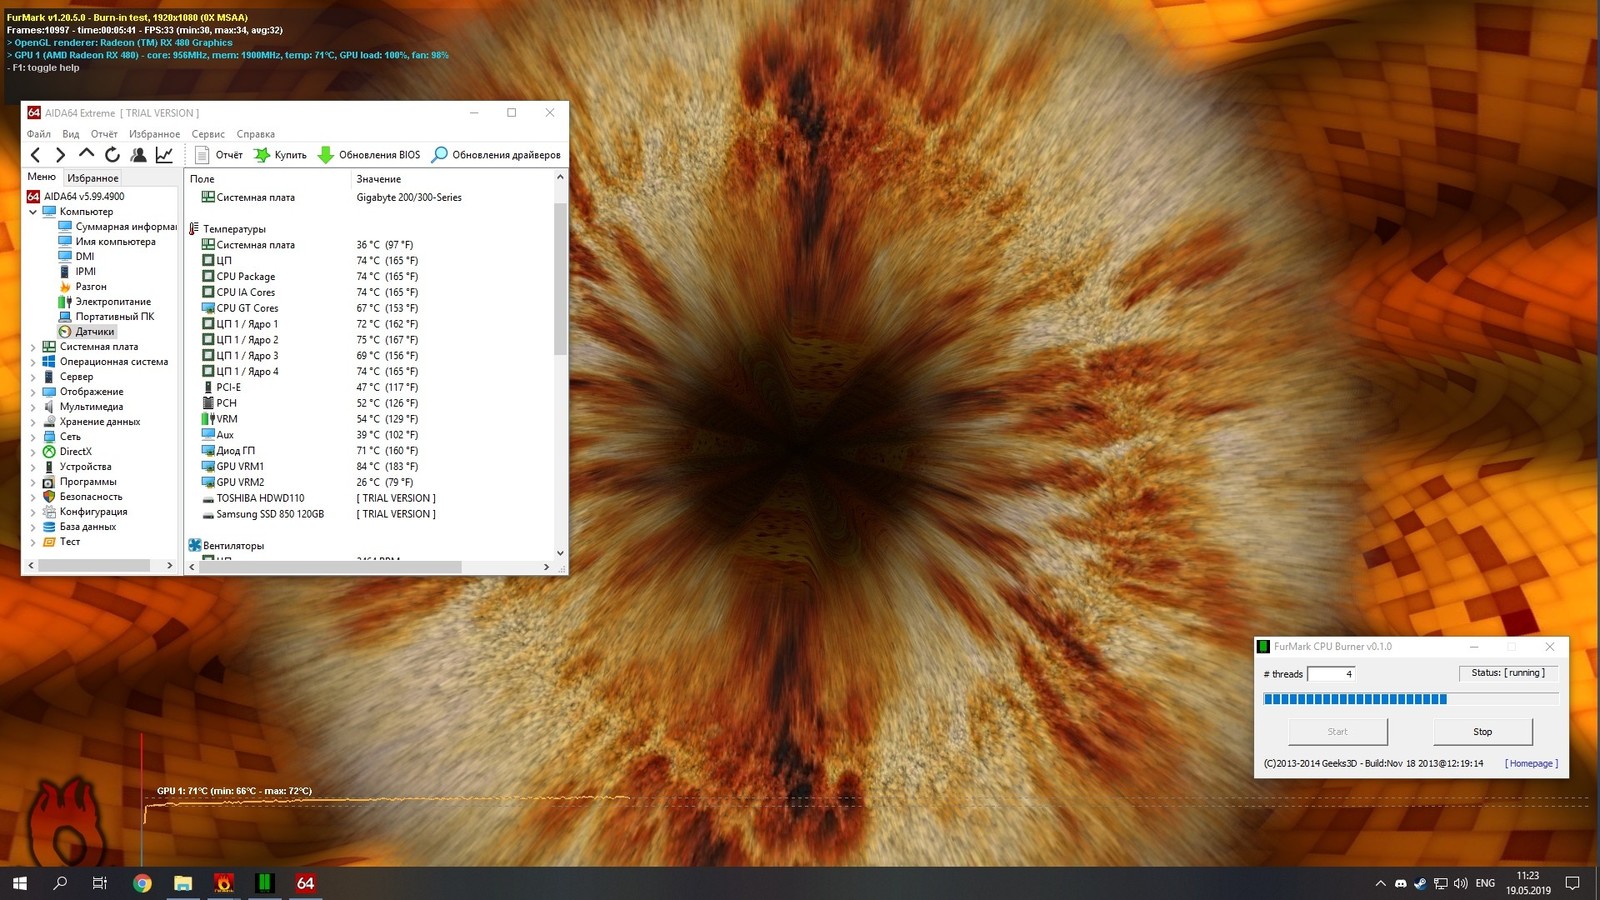
Task: Select Имя компьютера tree item
Action: pos(107,242)
